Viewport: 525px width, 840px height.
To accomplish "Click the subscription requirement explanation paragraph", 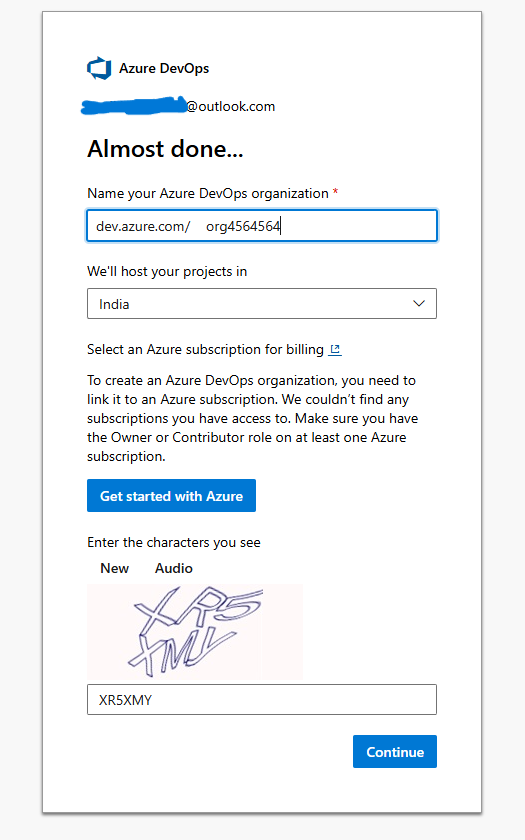I will click(252, 418).
